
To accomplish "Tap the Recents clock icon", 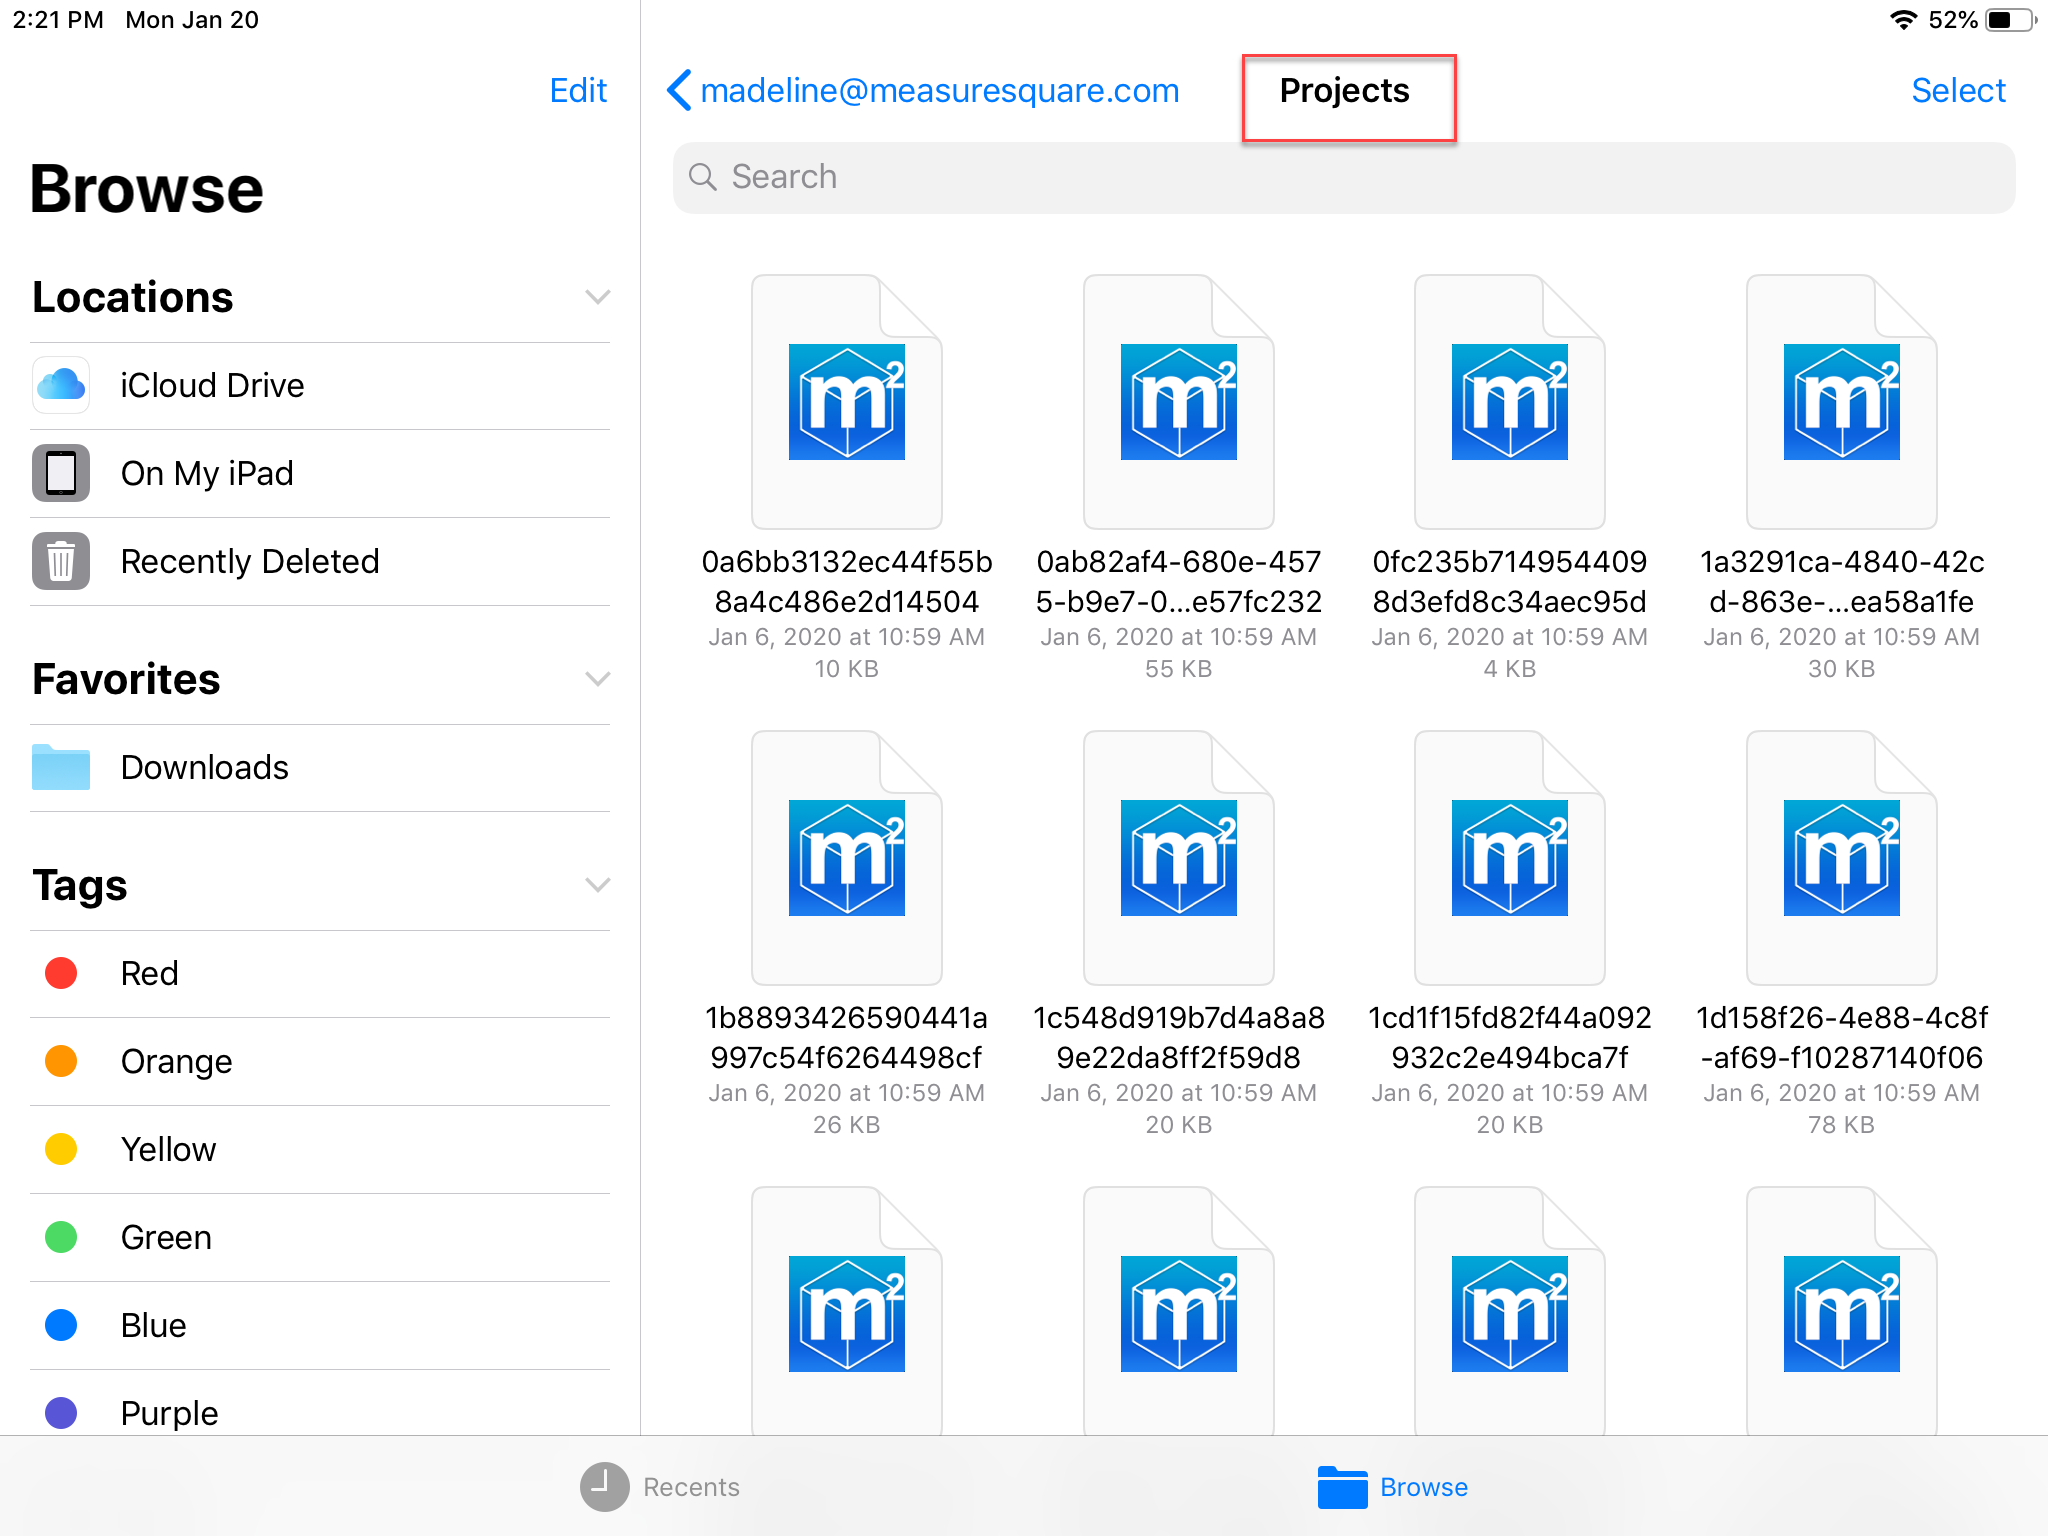I will click(x=604, y=1487).
